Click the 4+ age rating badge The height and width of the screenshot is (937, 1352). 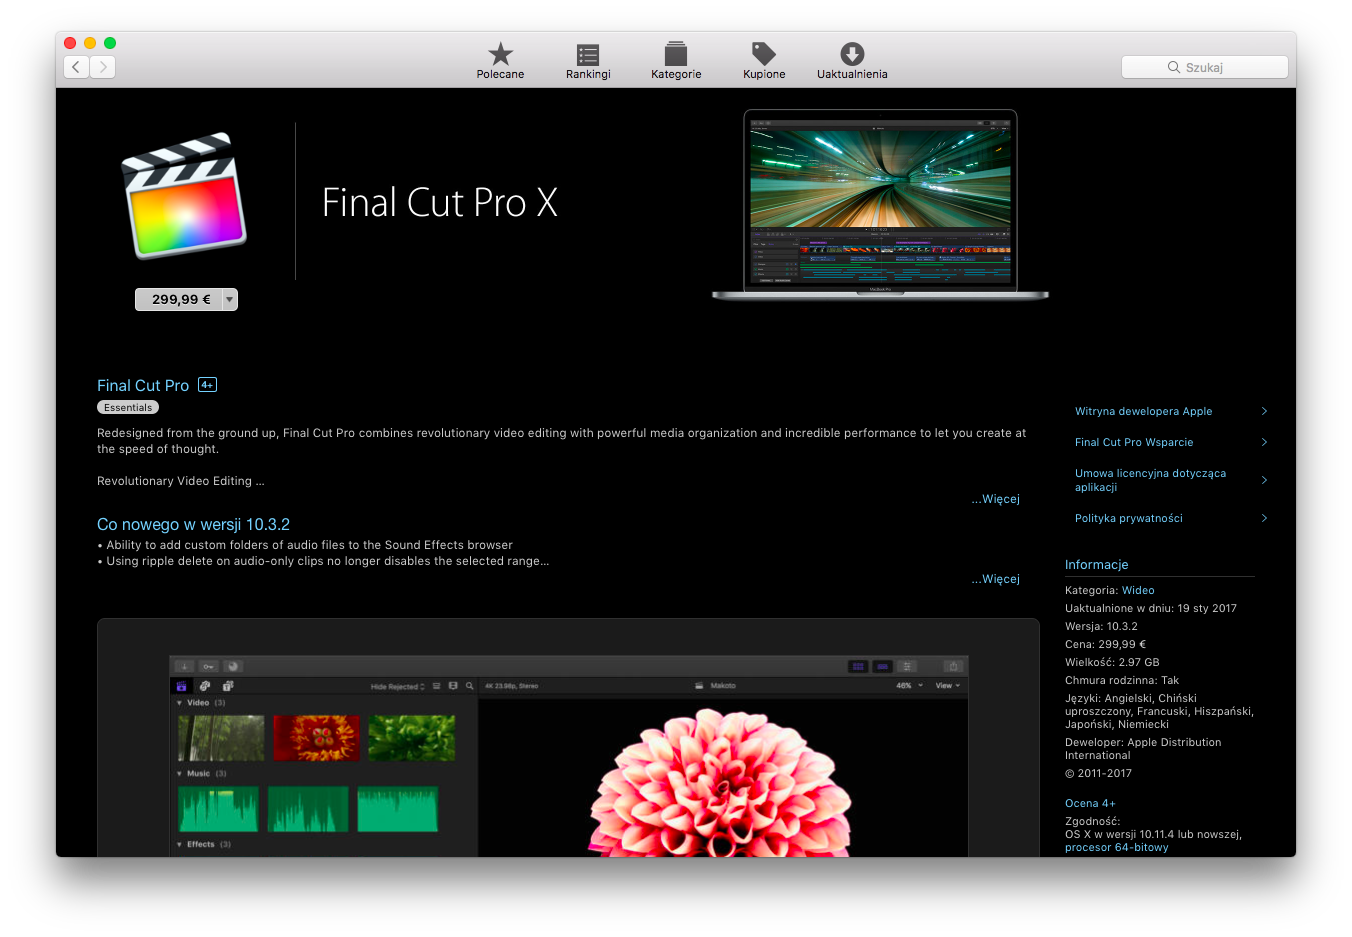coord(207,385)
